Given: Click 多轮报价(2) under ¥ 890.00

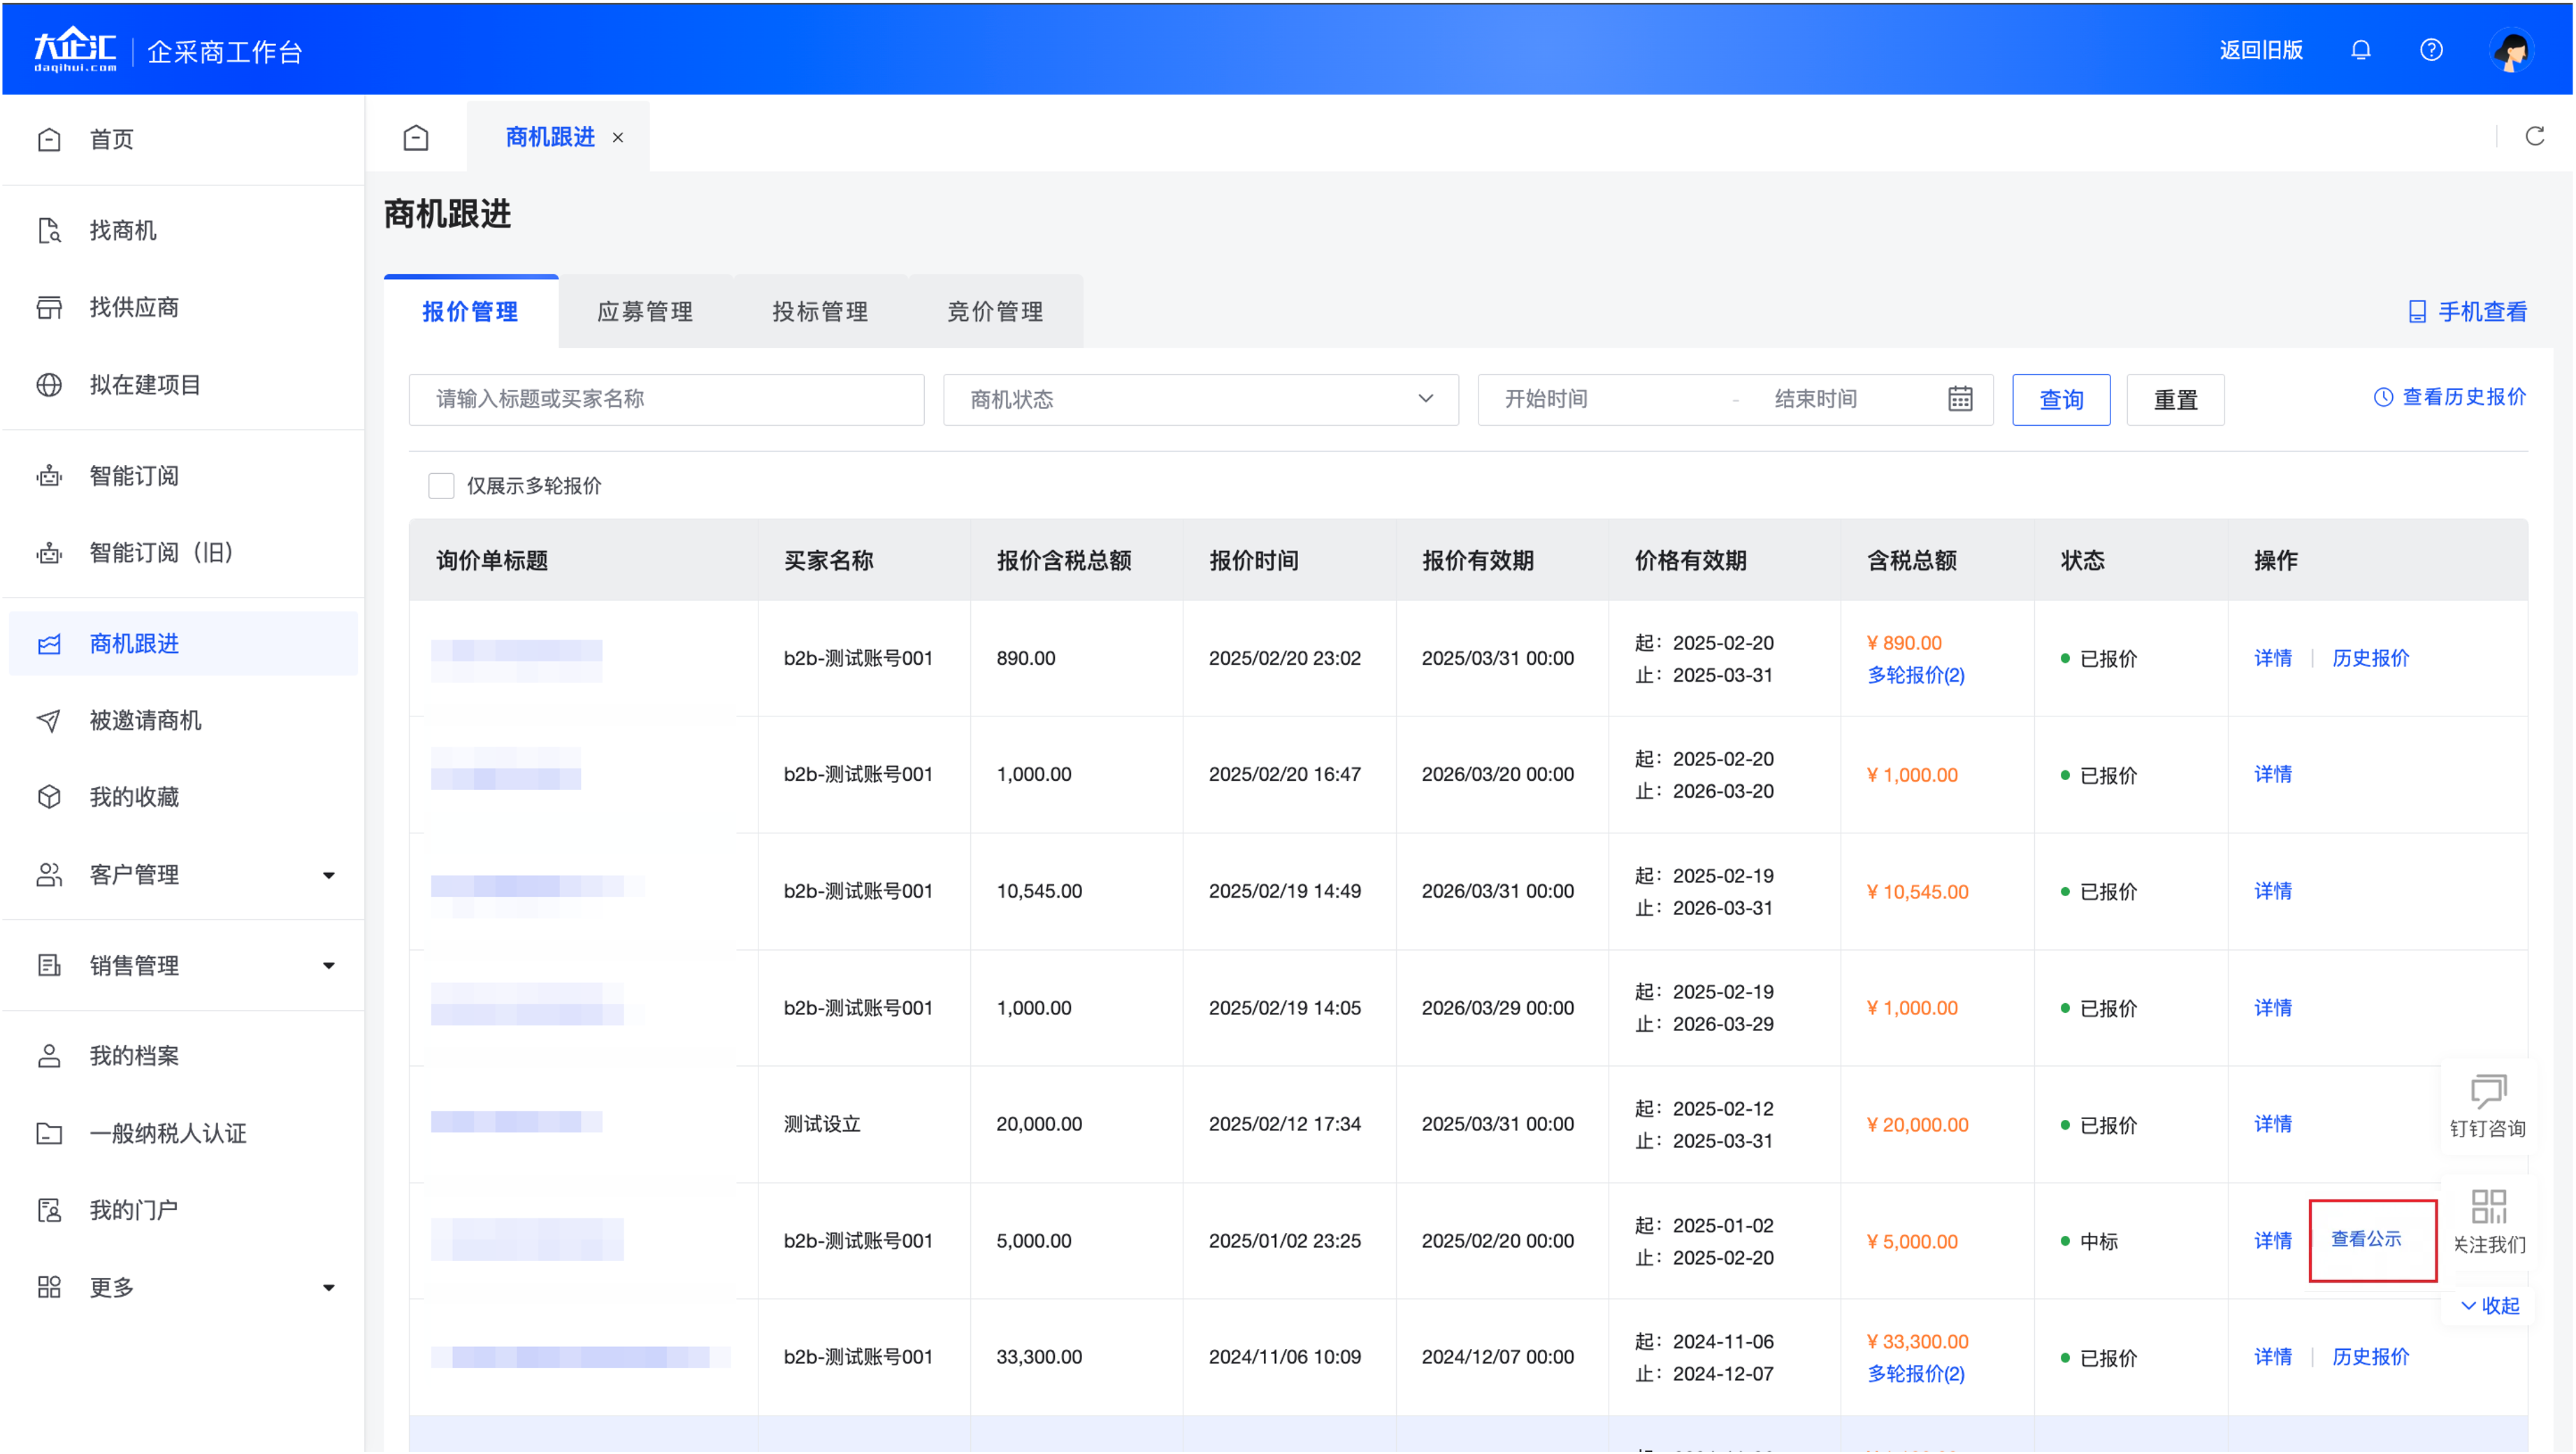Looking at the screenshot, I should (1915, 675).
